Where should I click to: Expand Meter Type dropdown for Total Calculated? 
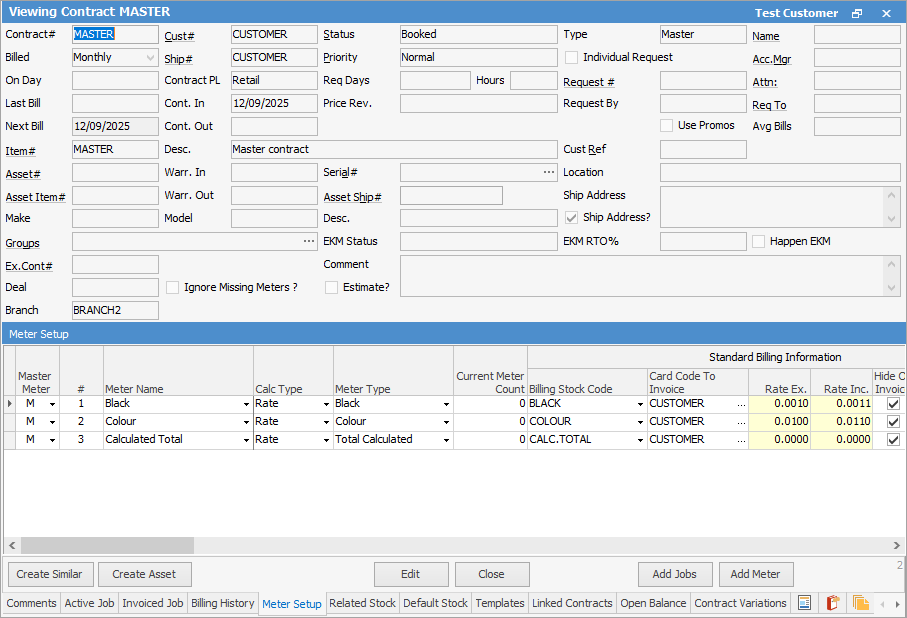click(x=447, y=440)
